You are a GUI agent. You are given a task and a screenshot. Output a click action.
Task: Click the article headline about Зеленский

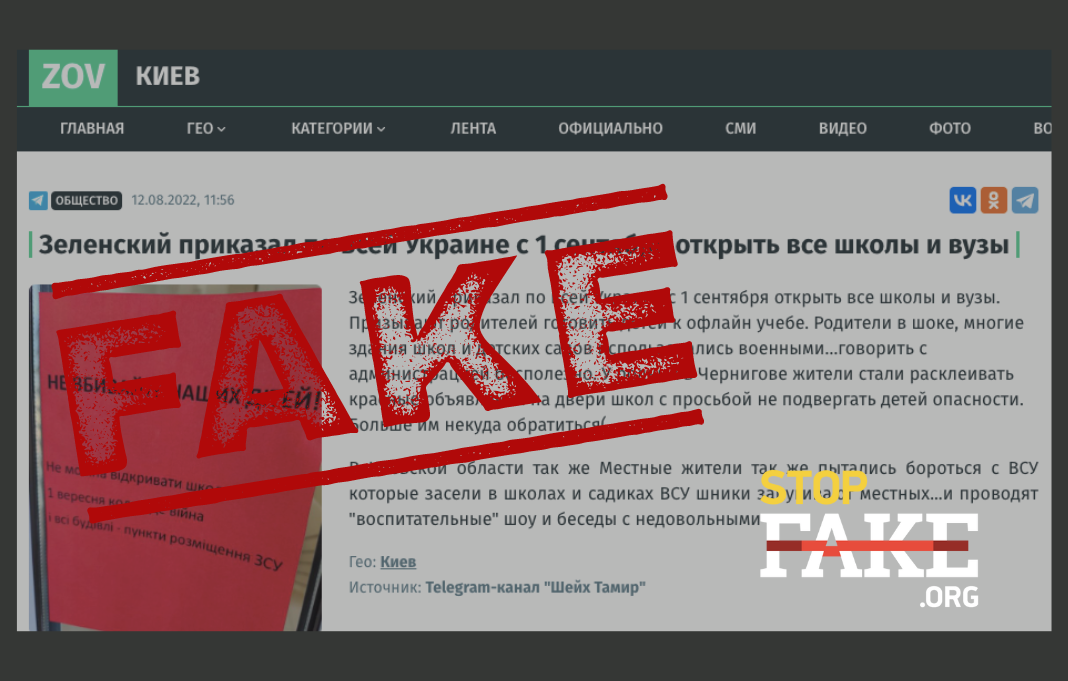point(524,244)
